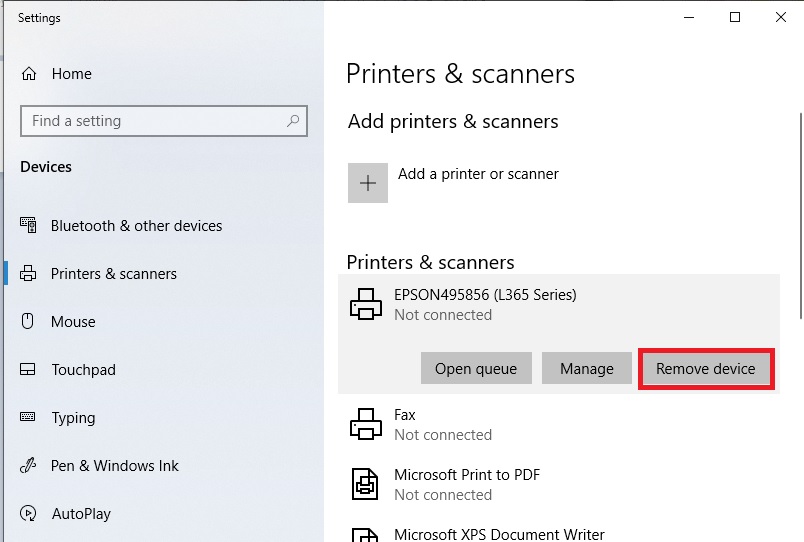
Task: Click the AutoPlay sidebar icon
Action: [x=28, y=513]
